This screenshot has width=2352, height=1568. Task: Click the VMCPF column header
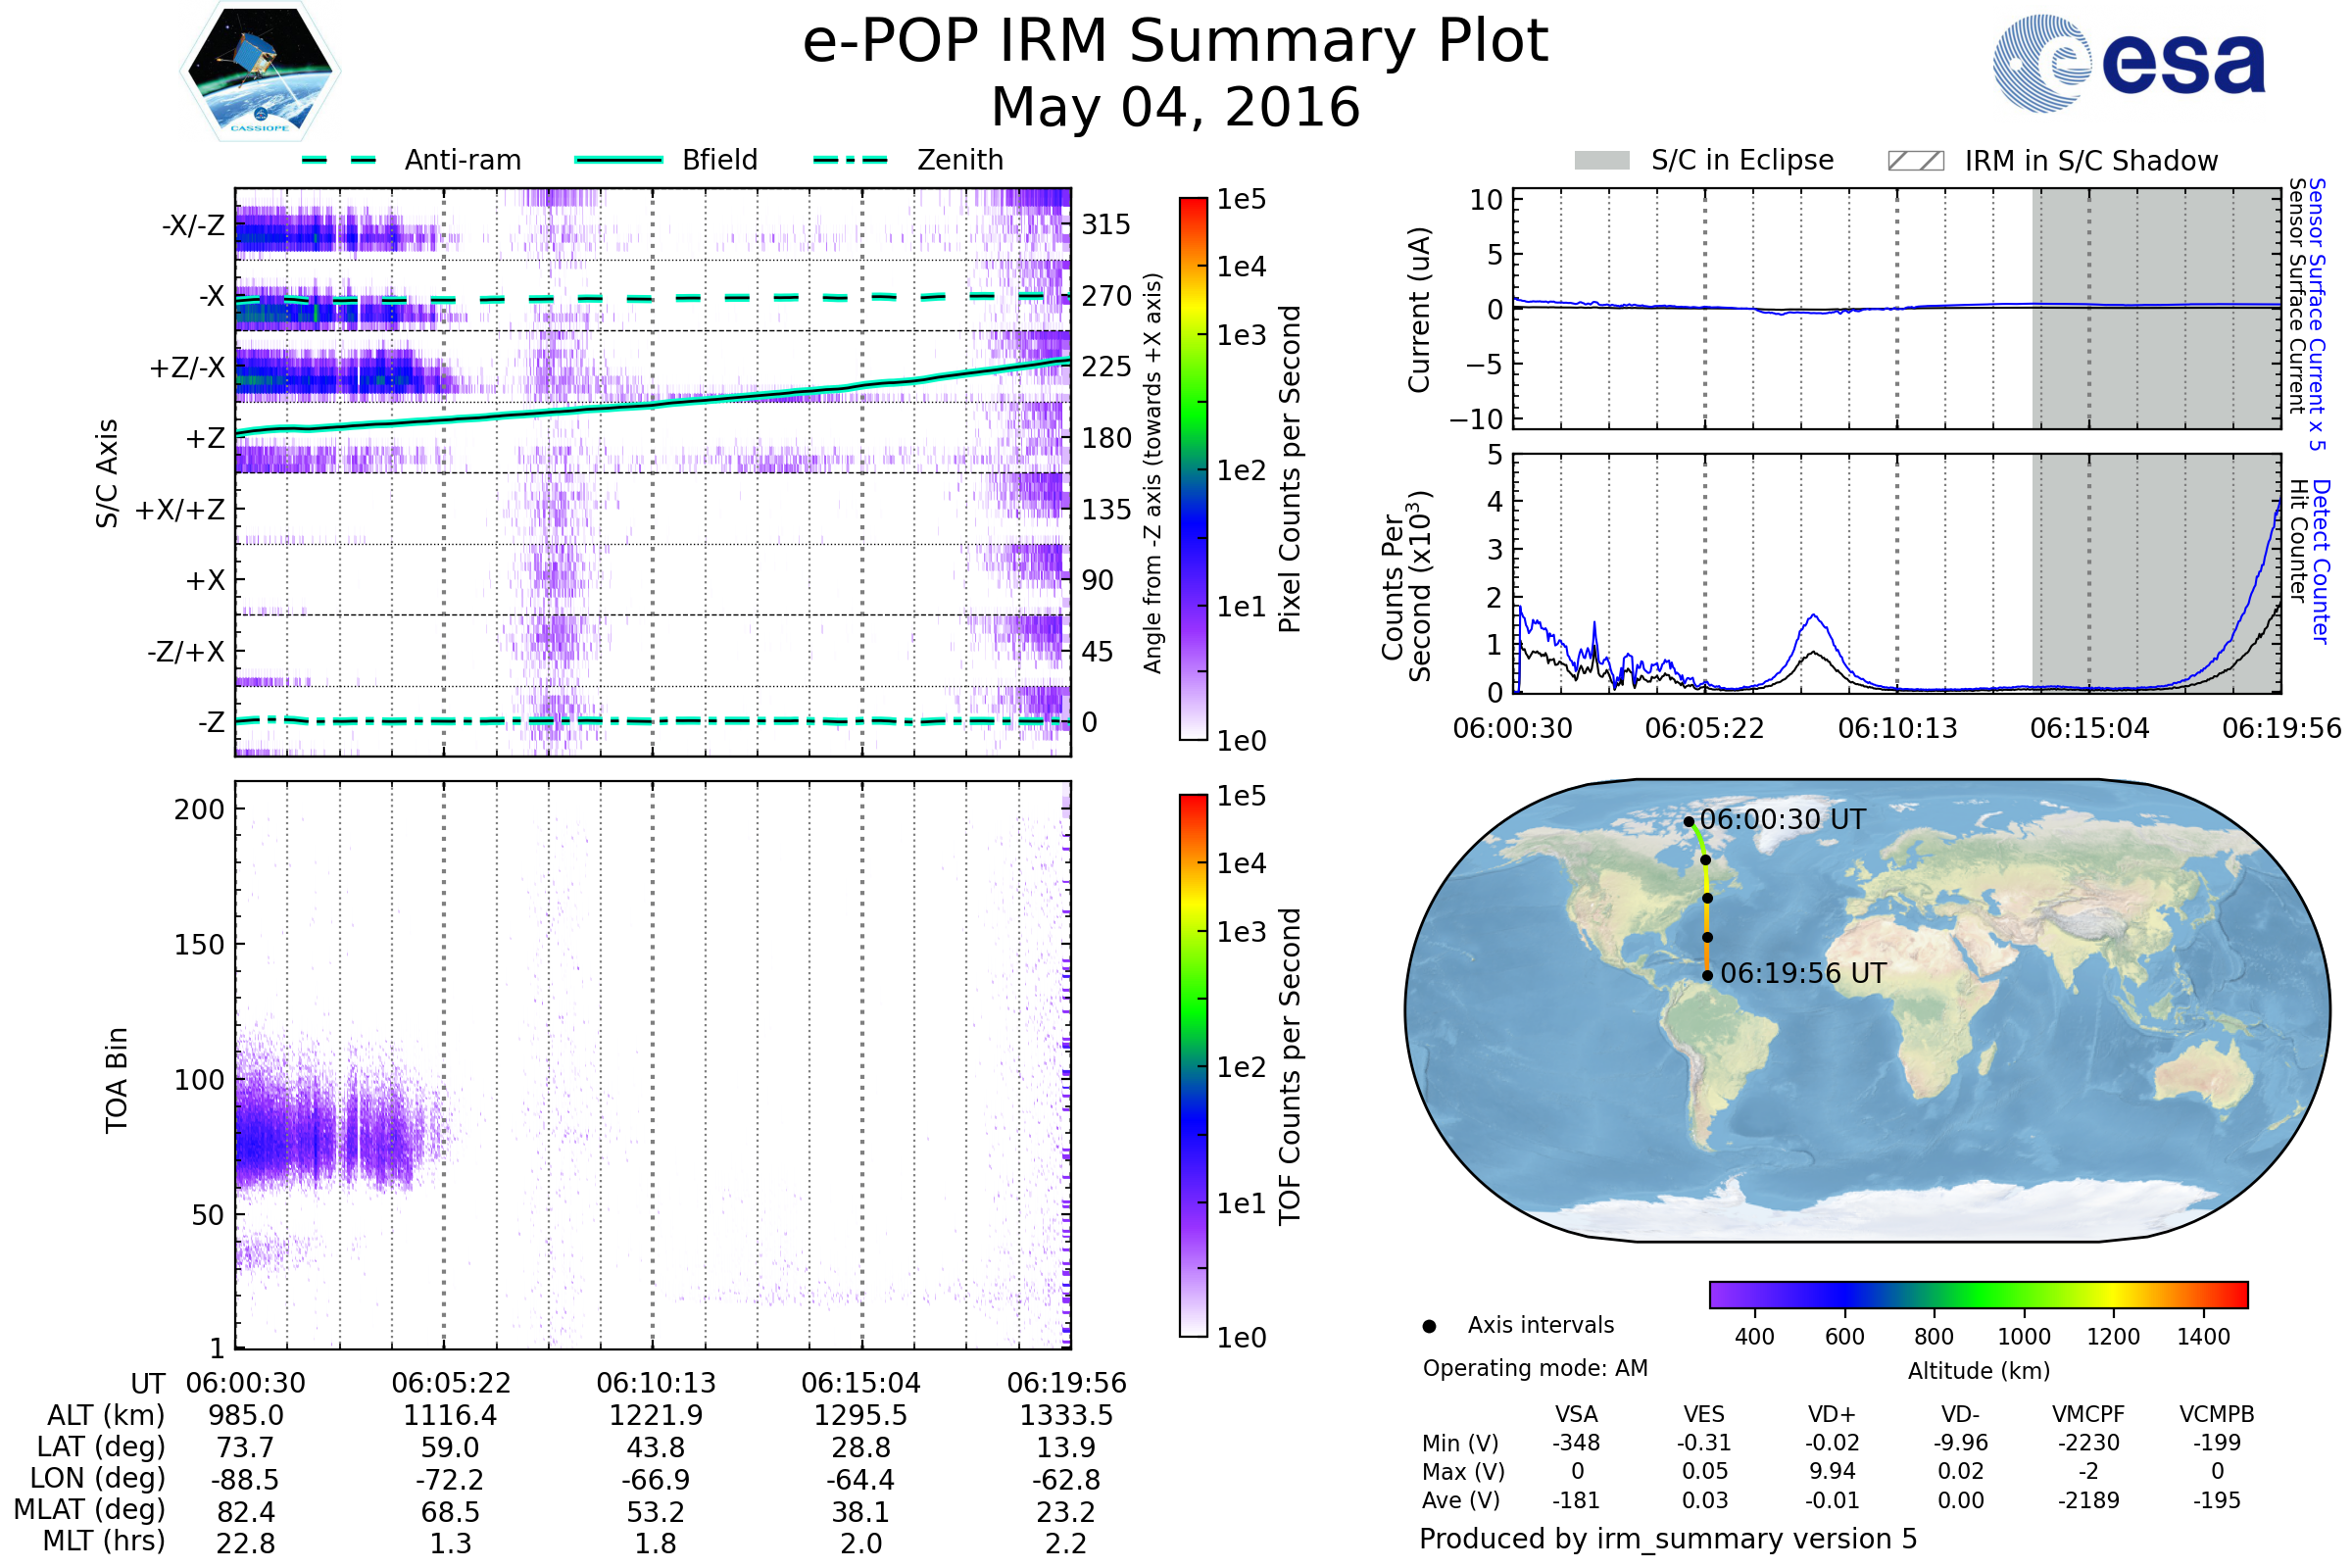pyautogui.click(x=2088, y=1414)
